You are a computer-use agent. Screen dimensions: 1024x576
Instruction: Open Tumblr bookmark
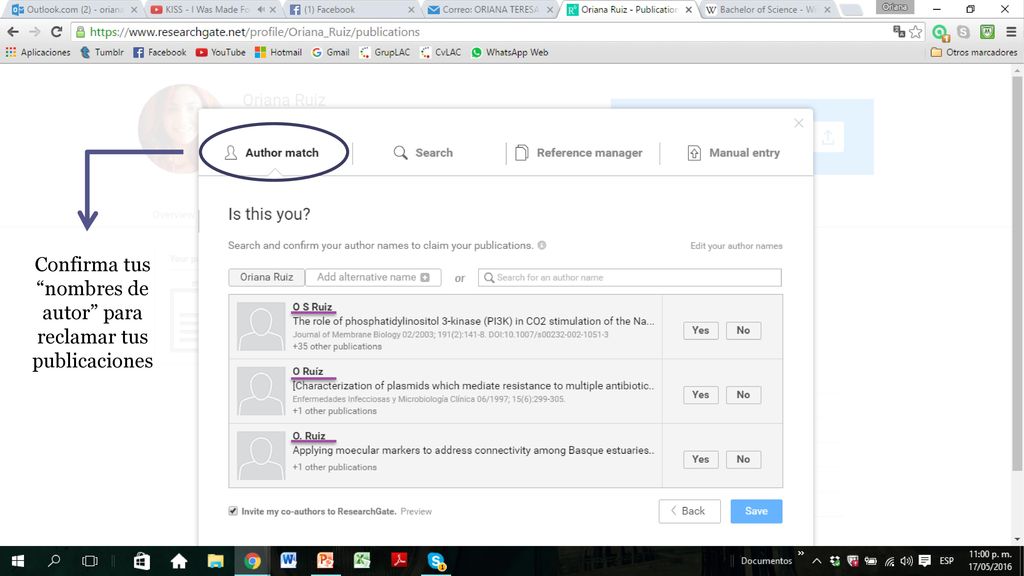coord(101,52)
